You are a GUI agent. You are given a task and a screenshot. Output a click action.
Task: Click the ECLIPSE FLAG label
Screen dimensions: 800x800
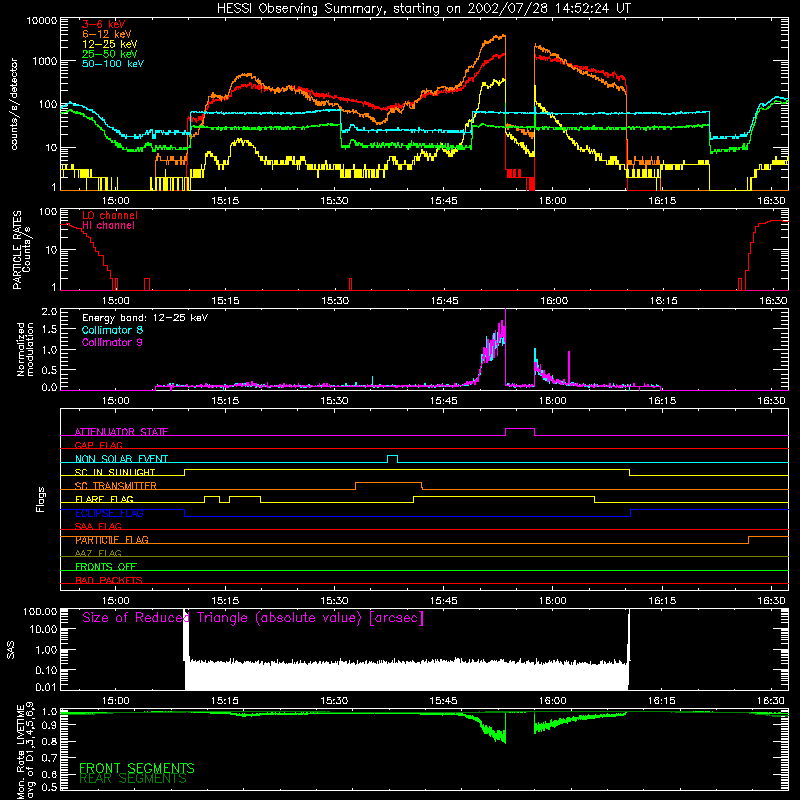point(109,513)
